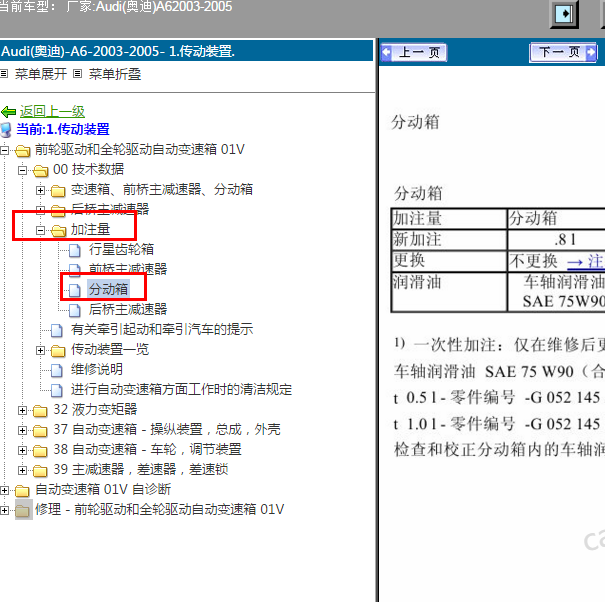Viewport: 605px width, 602px height.
Task: Select the 分动箱 tree item
Action: point(108,289)
